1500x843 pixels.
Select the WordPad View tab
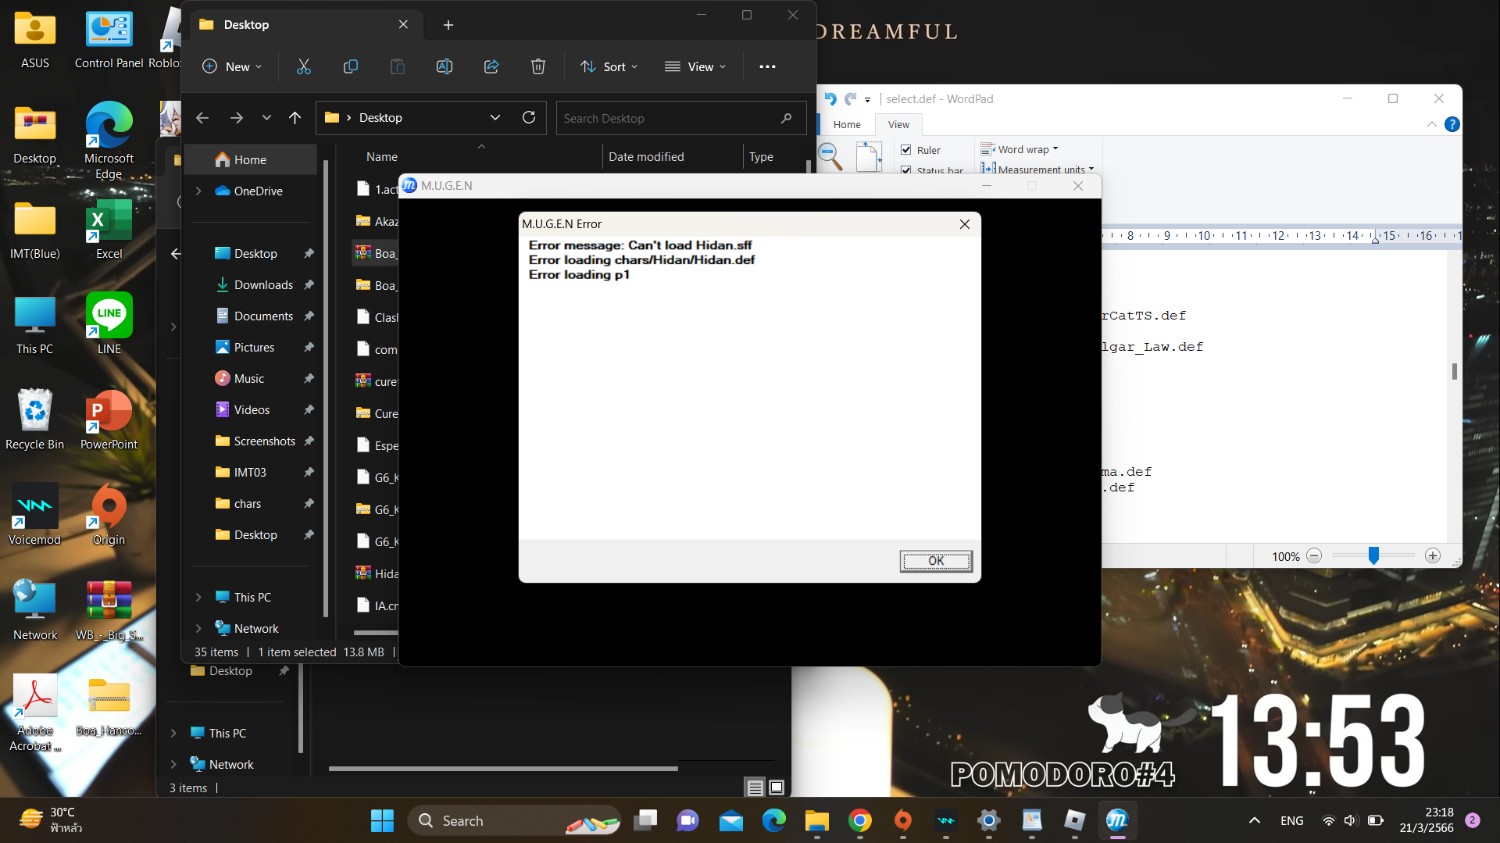coord(898,125)
